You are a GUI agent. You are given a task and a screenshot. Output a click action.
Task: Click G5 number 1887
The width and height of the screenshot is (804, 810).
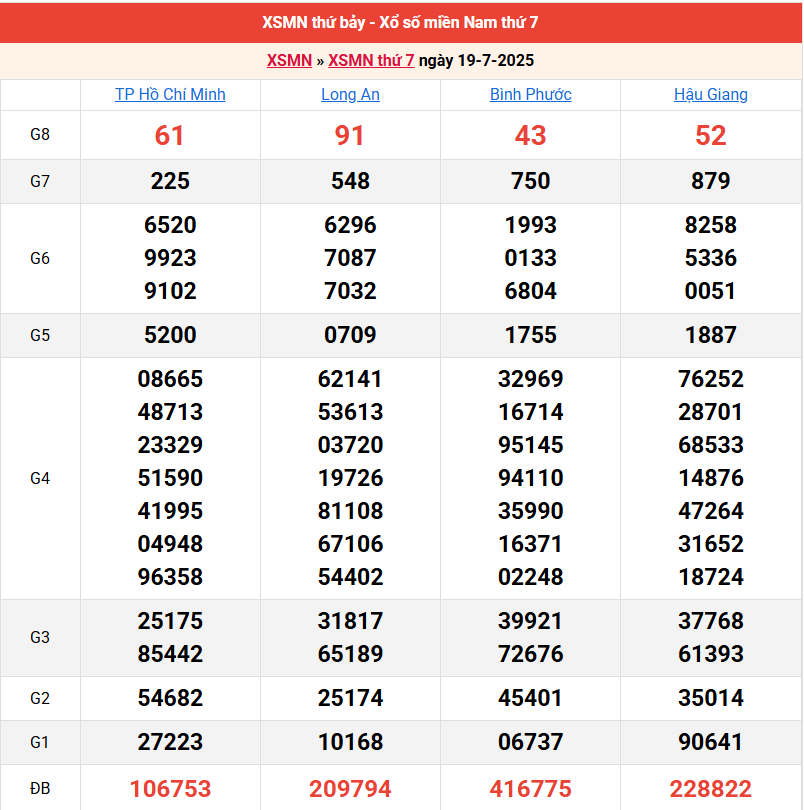[x=710, y=335]
